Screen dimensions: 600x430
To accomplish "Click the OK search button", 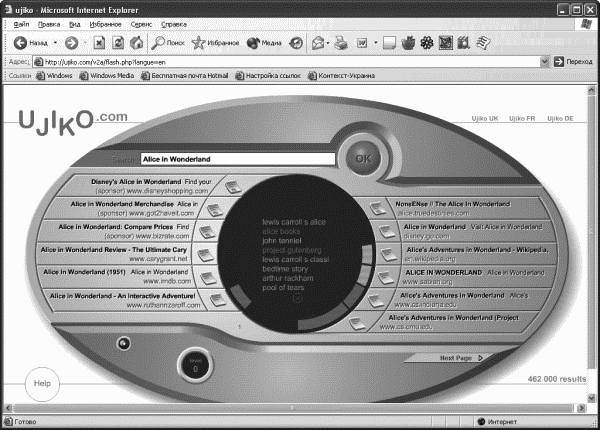I will [x=363, y=158].
